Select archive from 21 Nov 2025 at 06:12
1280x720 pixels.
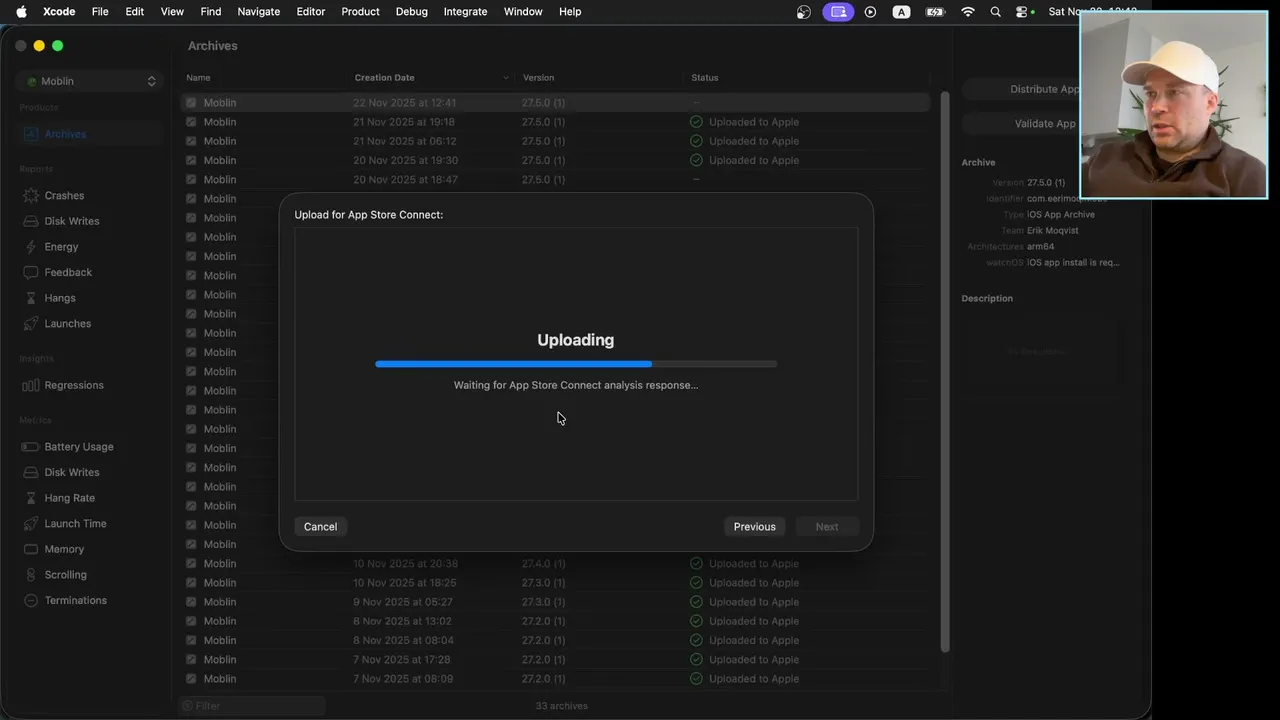[555, 141]
